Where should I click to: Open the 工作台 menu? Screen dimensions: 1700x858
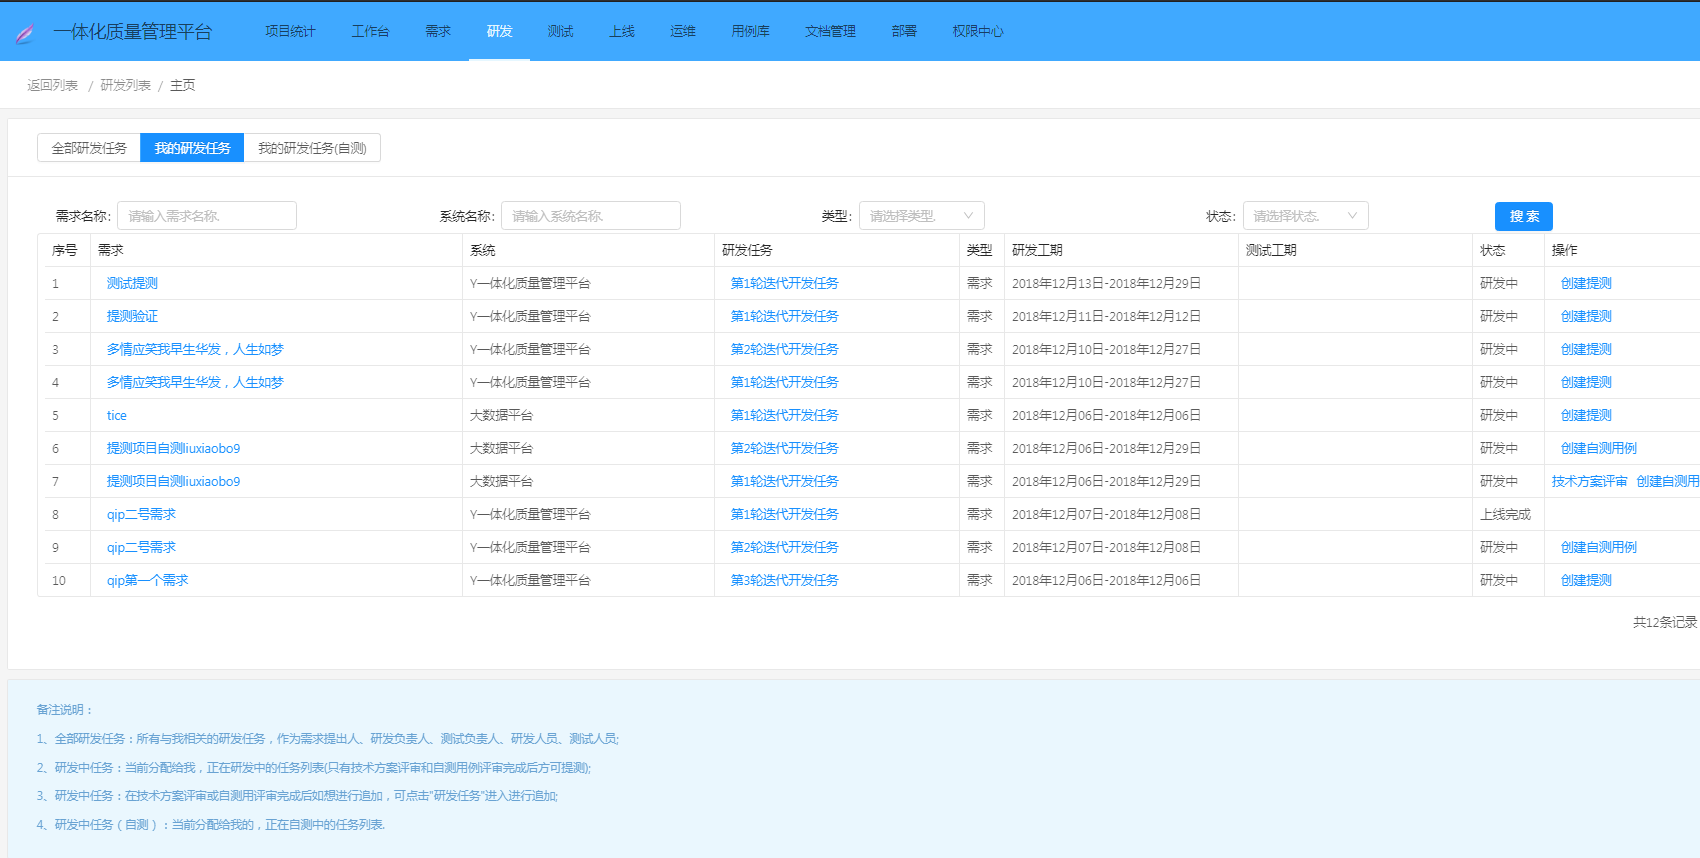pos(370,31)
